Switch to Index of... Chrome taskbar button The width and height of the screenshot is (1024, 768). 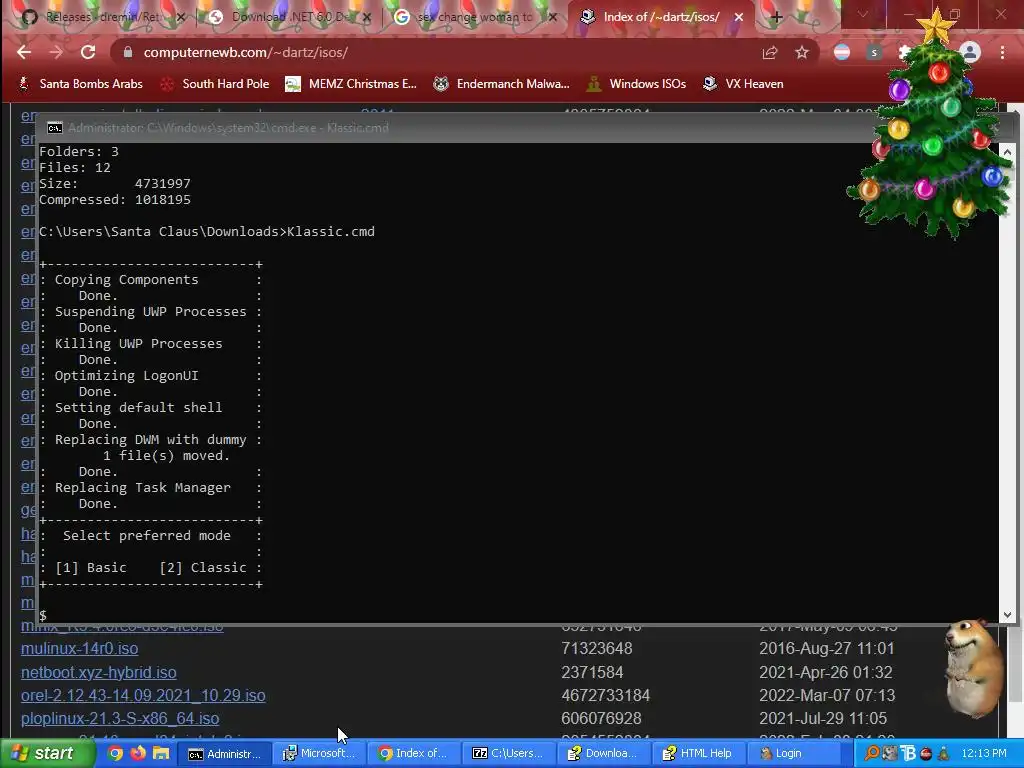(413, 754)
